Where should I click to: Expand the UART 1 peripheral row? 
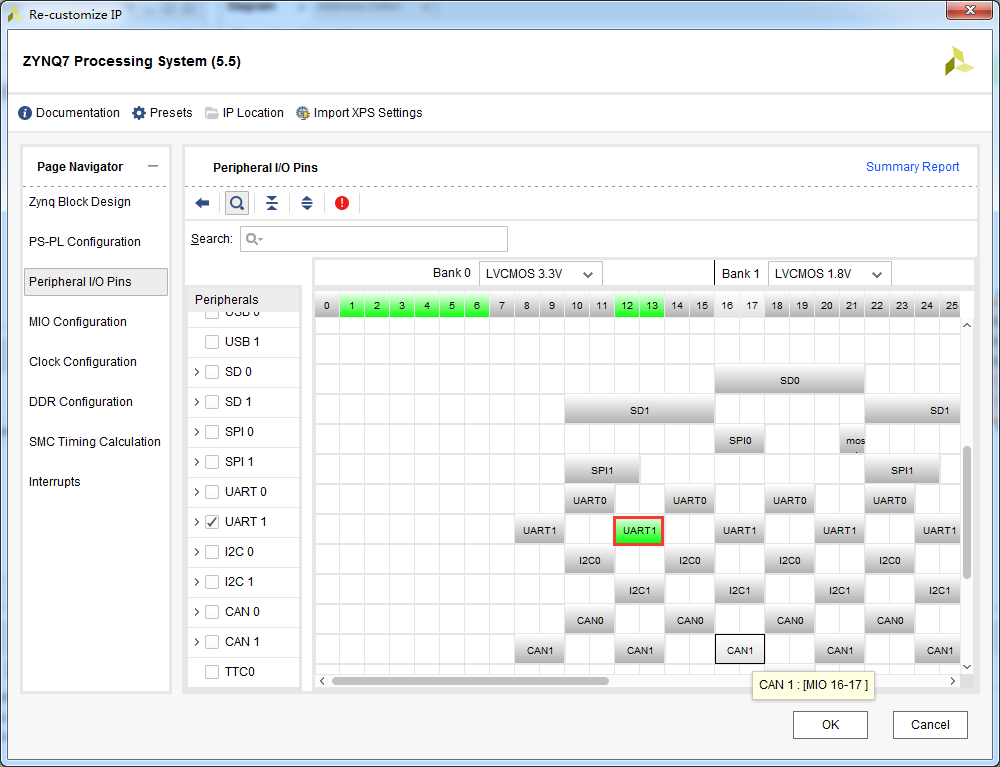(196, 522)
